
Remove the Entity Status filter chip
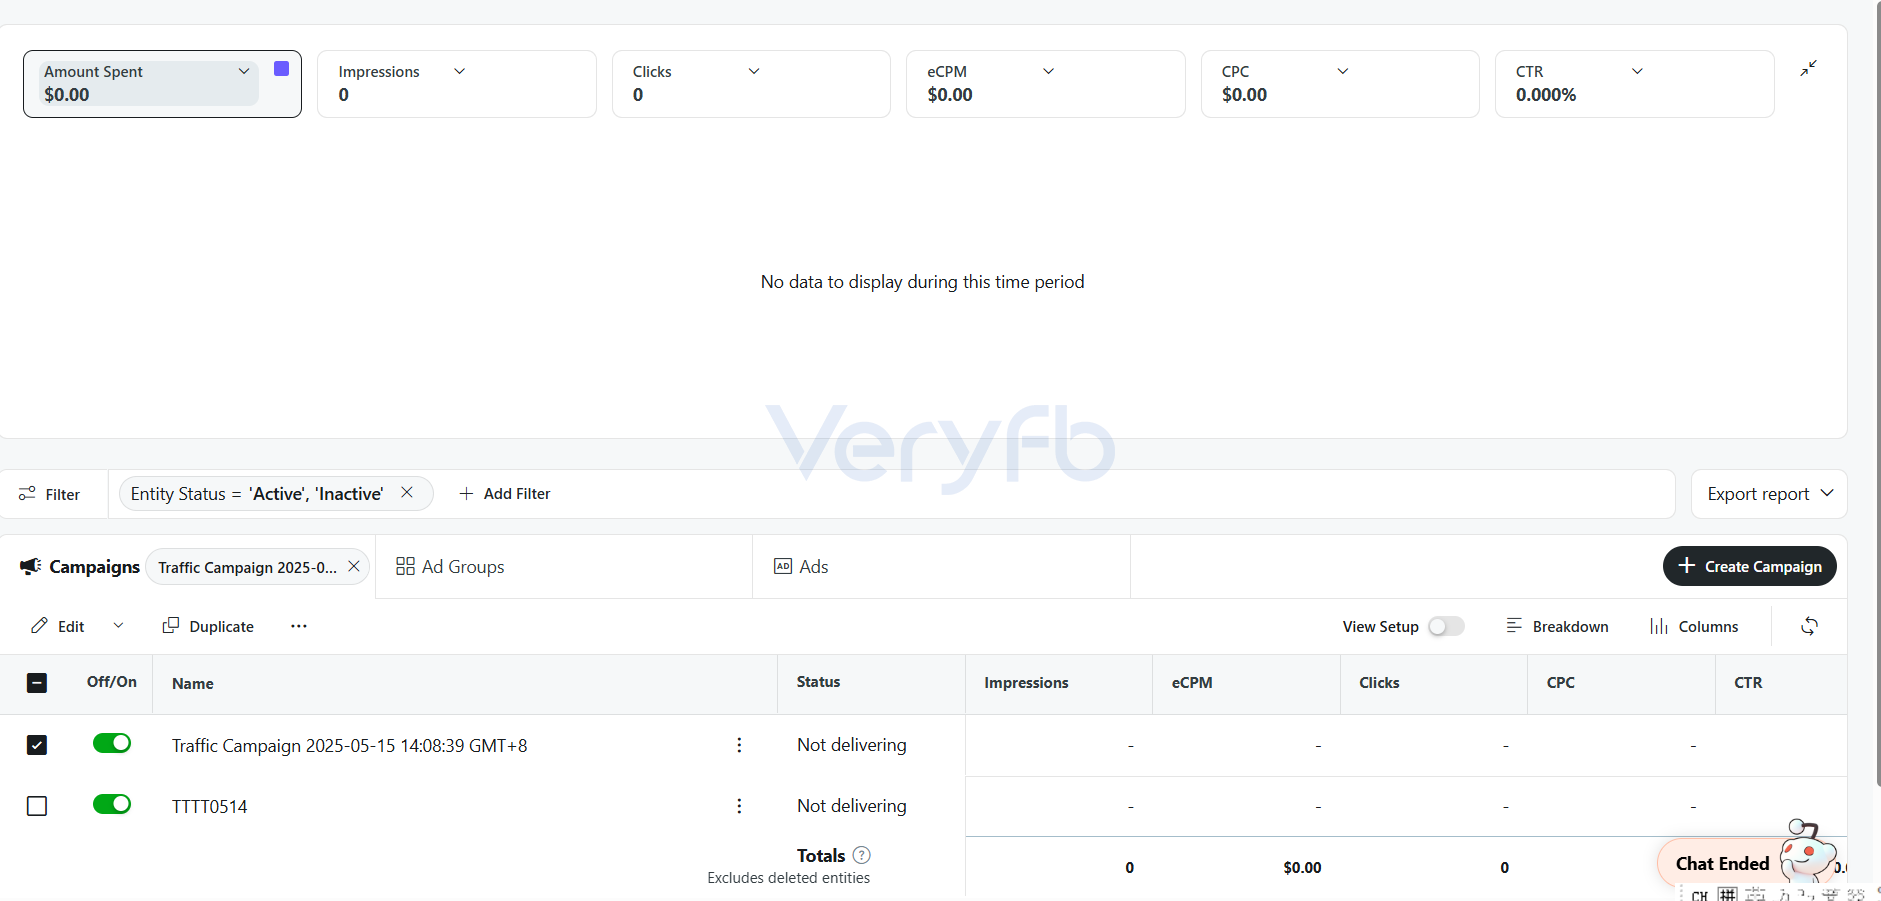click(x=407, y=492)
